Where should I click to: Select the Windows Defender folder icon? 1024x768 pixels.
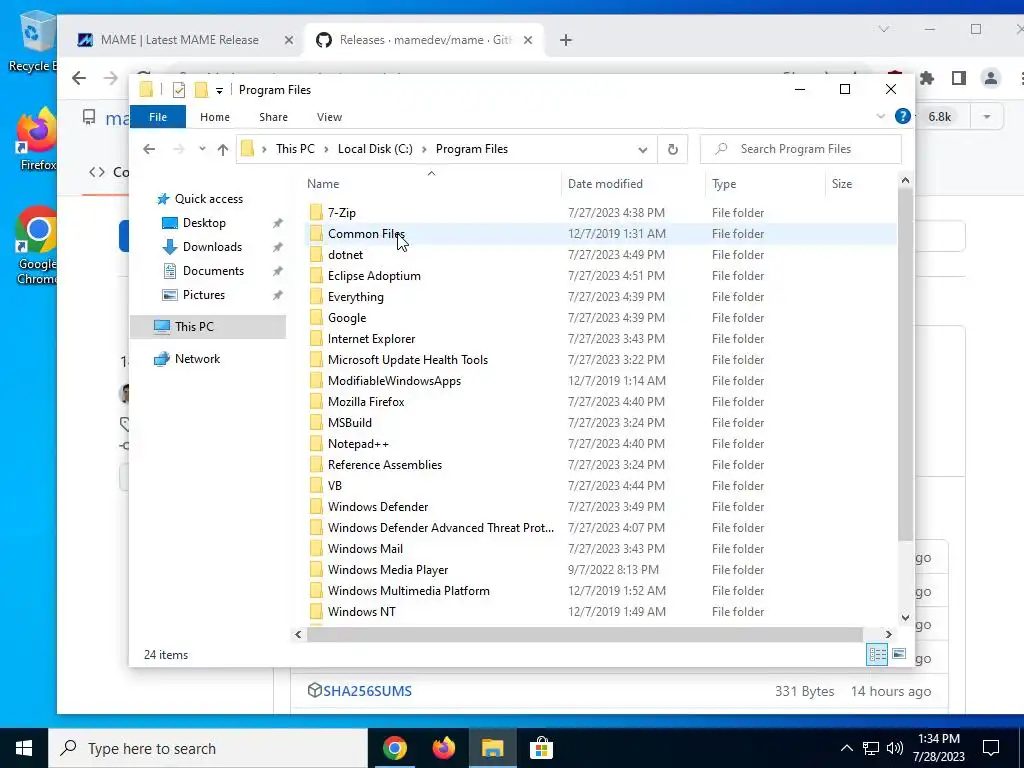316,506
